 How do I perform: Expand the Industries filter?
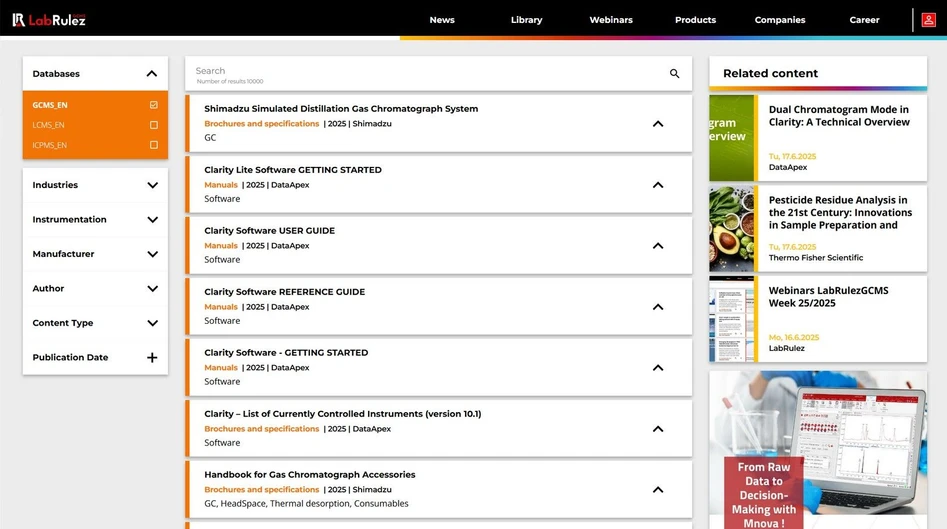coord(152,185)
